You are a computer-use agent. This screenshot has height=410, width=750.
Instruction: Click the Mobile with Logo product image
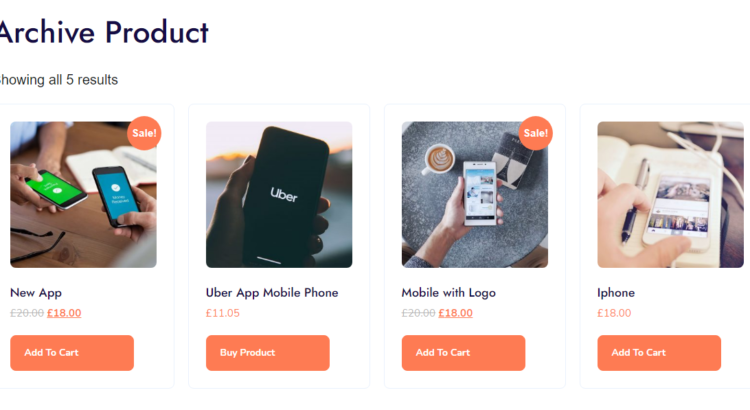click(x=474, y=195)
